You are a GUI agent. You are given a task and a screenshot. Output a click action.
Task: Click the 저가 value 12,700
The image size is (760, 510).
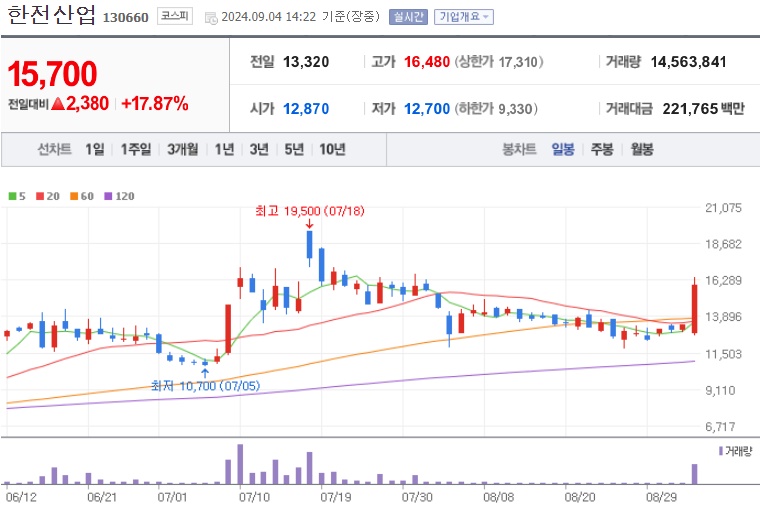click(427, 109)
